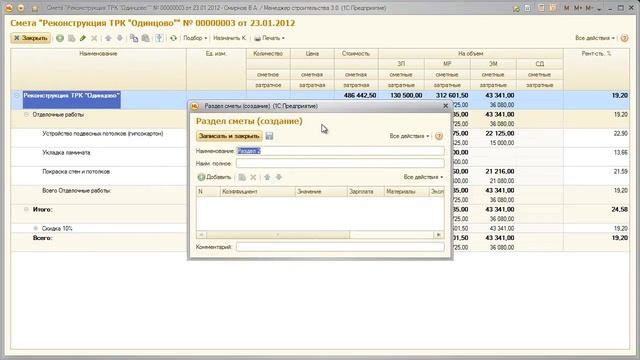Click the favorites star icon in title bar

pyautogui.click(x=516, y=8)
